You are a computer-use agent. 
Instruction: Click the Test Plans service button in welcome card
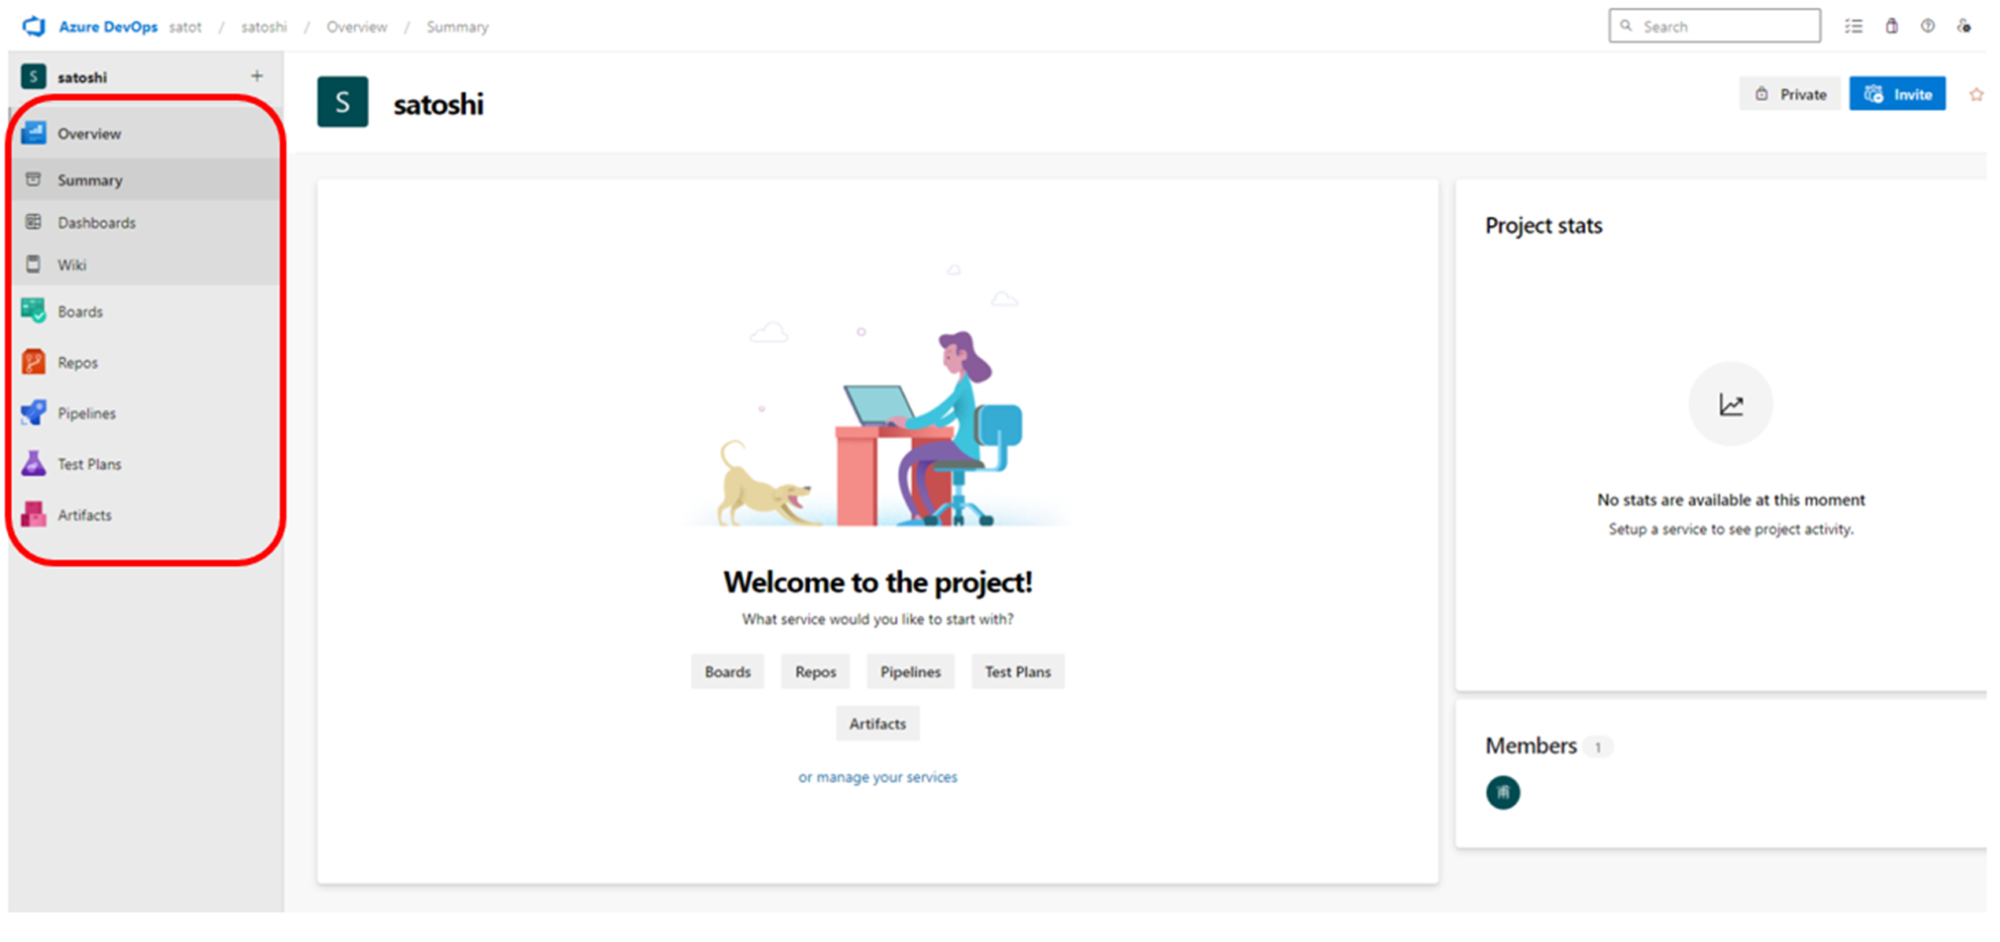pyautogui.click(x=1017, y=671)
